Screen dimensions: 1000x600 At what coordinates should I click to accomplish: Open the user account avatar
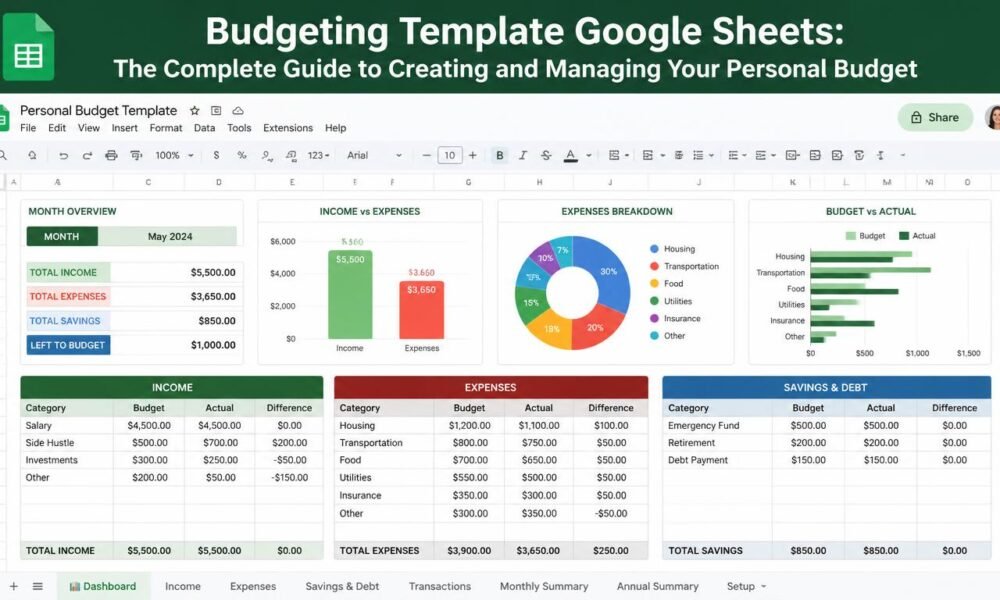pos(993,117)
